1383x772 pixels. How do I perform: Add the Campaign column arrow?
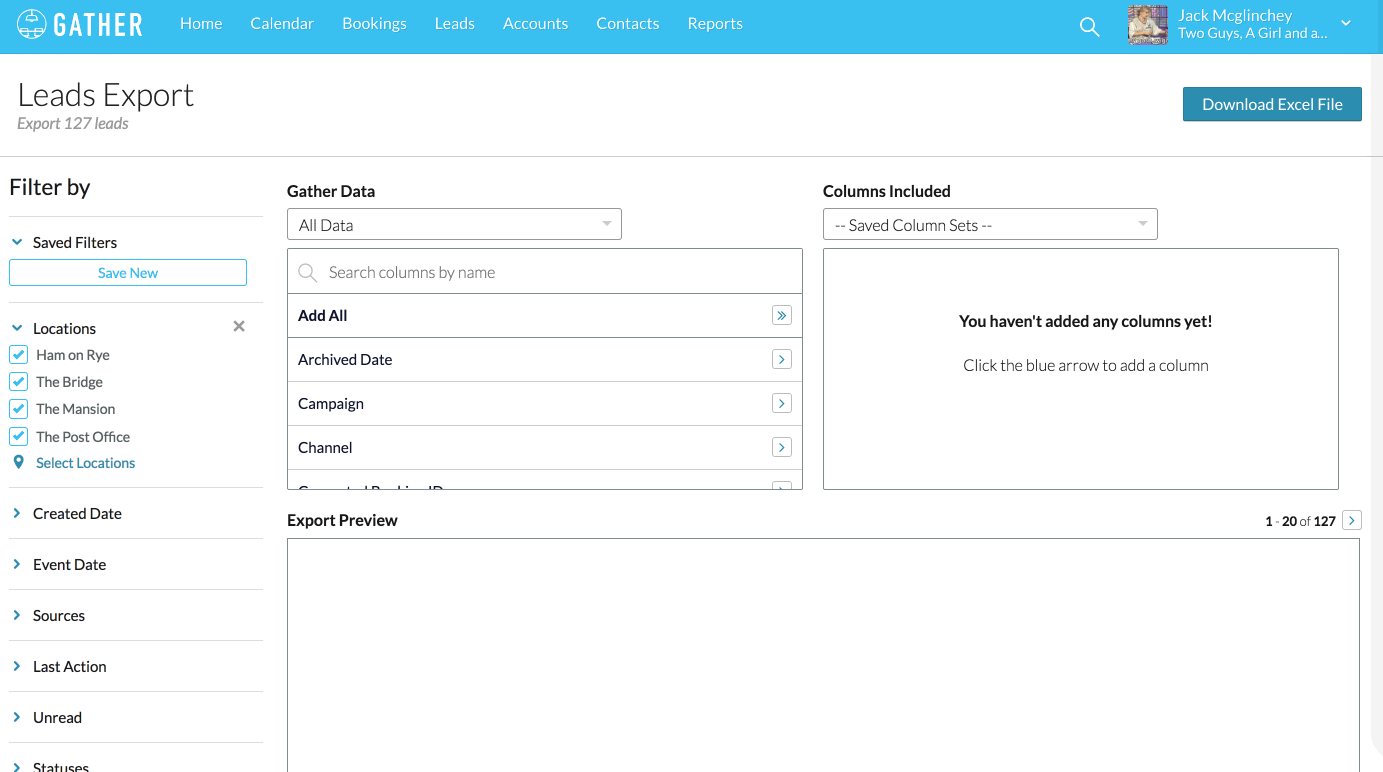click(782, 403)
